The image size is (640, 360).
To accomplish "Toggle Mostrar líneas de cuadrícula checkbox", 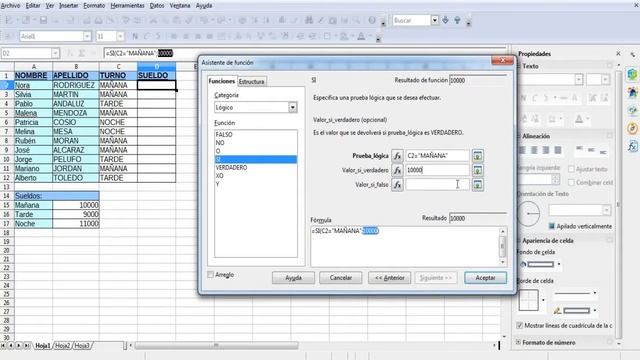I will coord(520,325).
